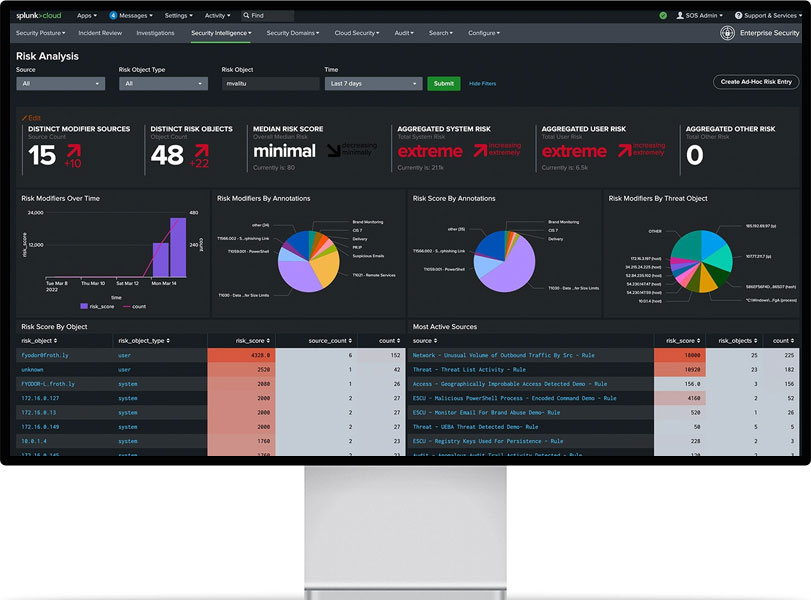The height and width of the screenshot is (600, 811).
Task: Click the Distinct Modifier Sources increase arrow
Action: coord(74,151)
